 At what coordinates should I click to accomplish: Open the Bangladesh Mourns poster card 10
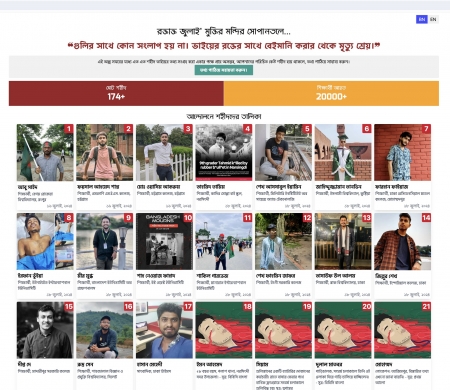click(164, 241)
